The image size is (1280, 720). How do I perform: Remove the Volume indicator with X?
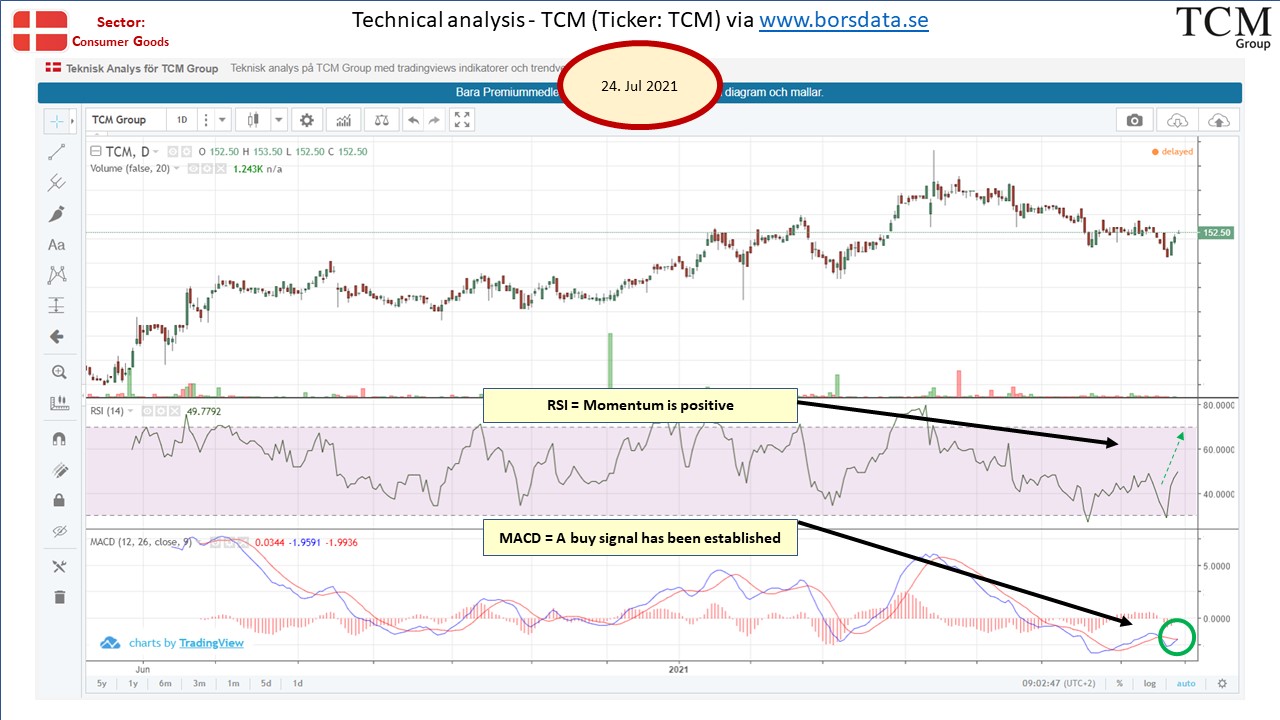pos(221,168)
